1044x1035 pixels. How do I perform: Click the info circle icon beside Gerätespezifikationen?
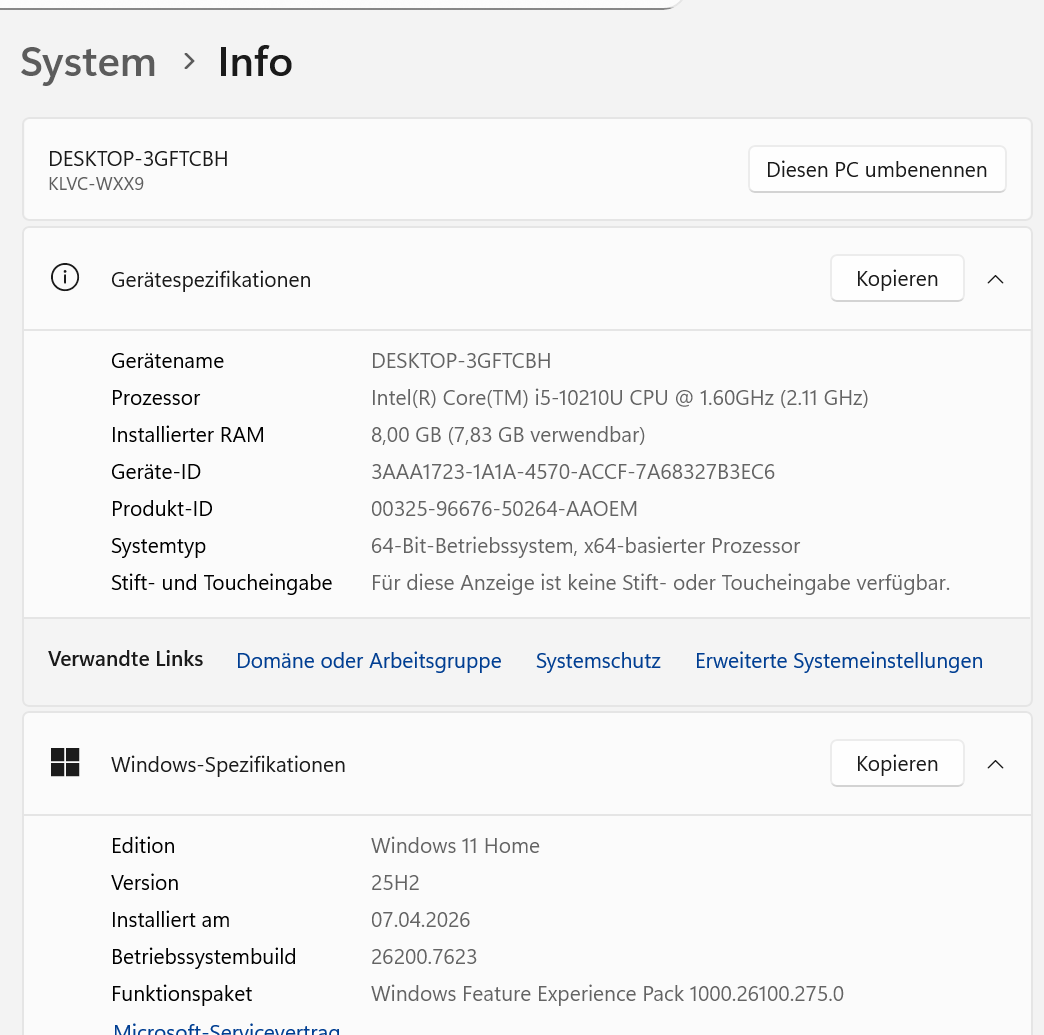[x=65, y=278]
